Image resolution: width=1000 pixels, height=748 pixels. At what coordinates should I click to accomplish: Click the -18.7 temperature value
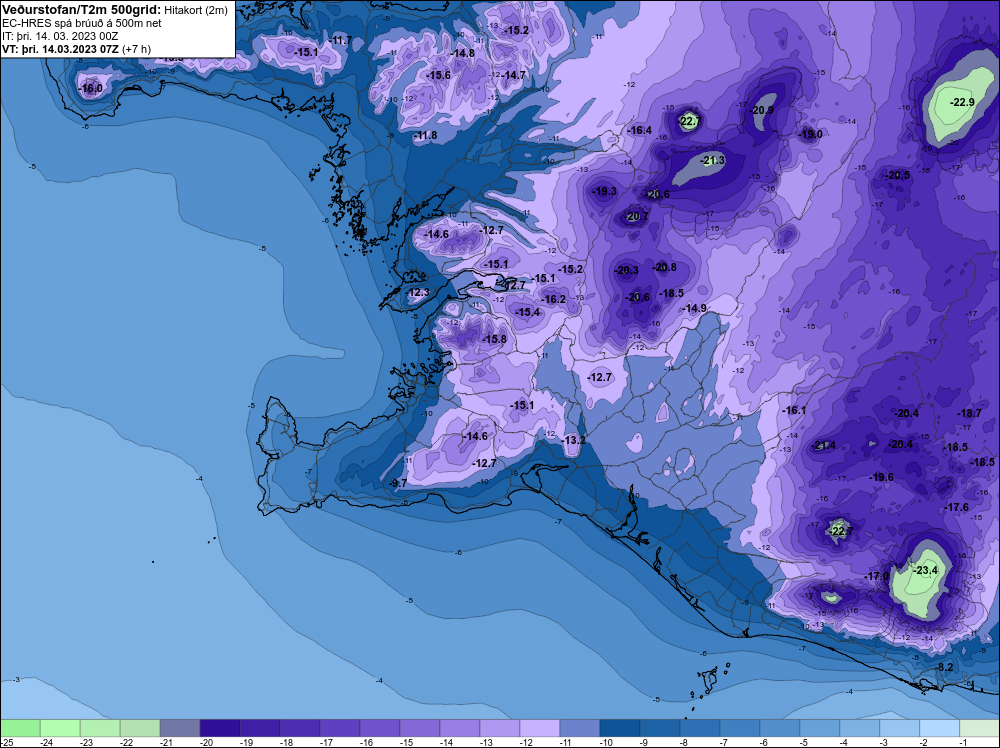point(969,413)
